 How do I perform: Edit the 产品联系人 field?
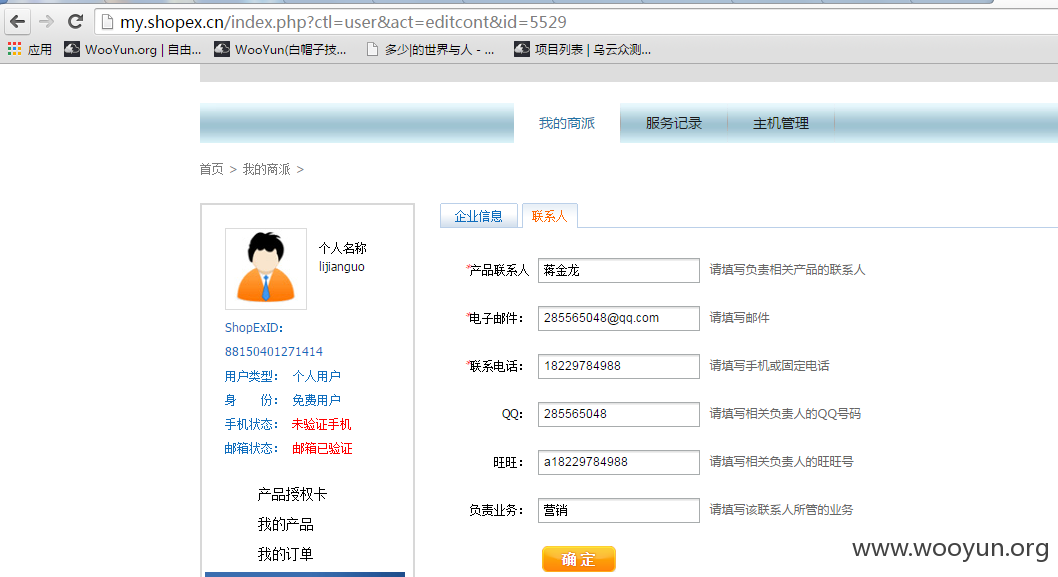click(619, 270)
